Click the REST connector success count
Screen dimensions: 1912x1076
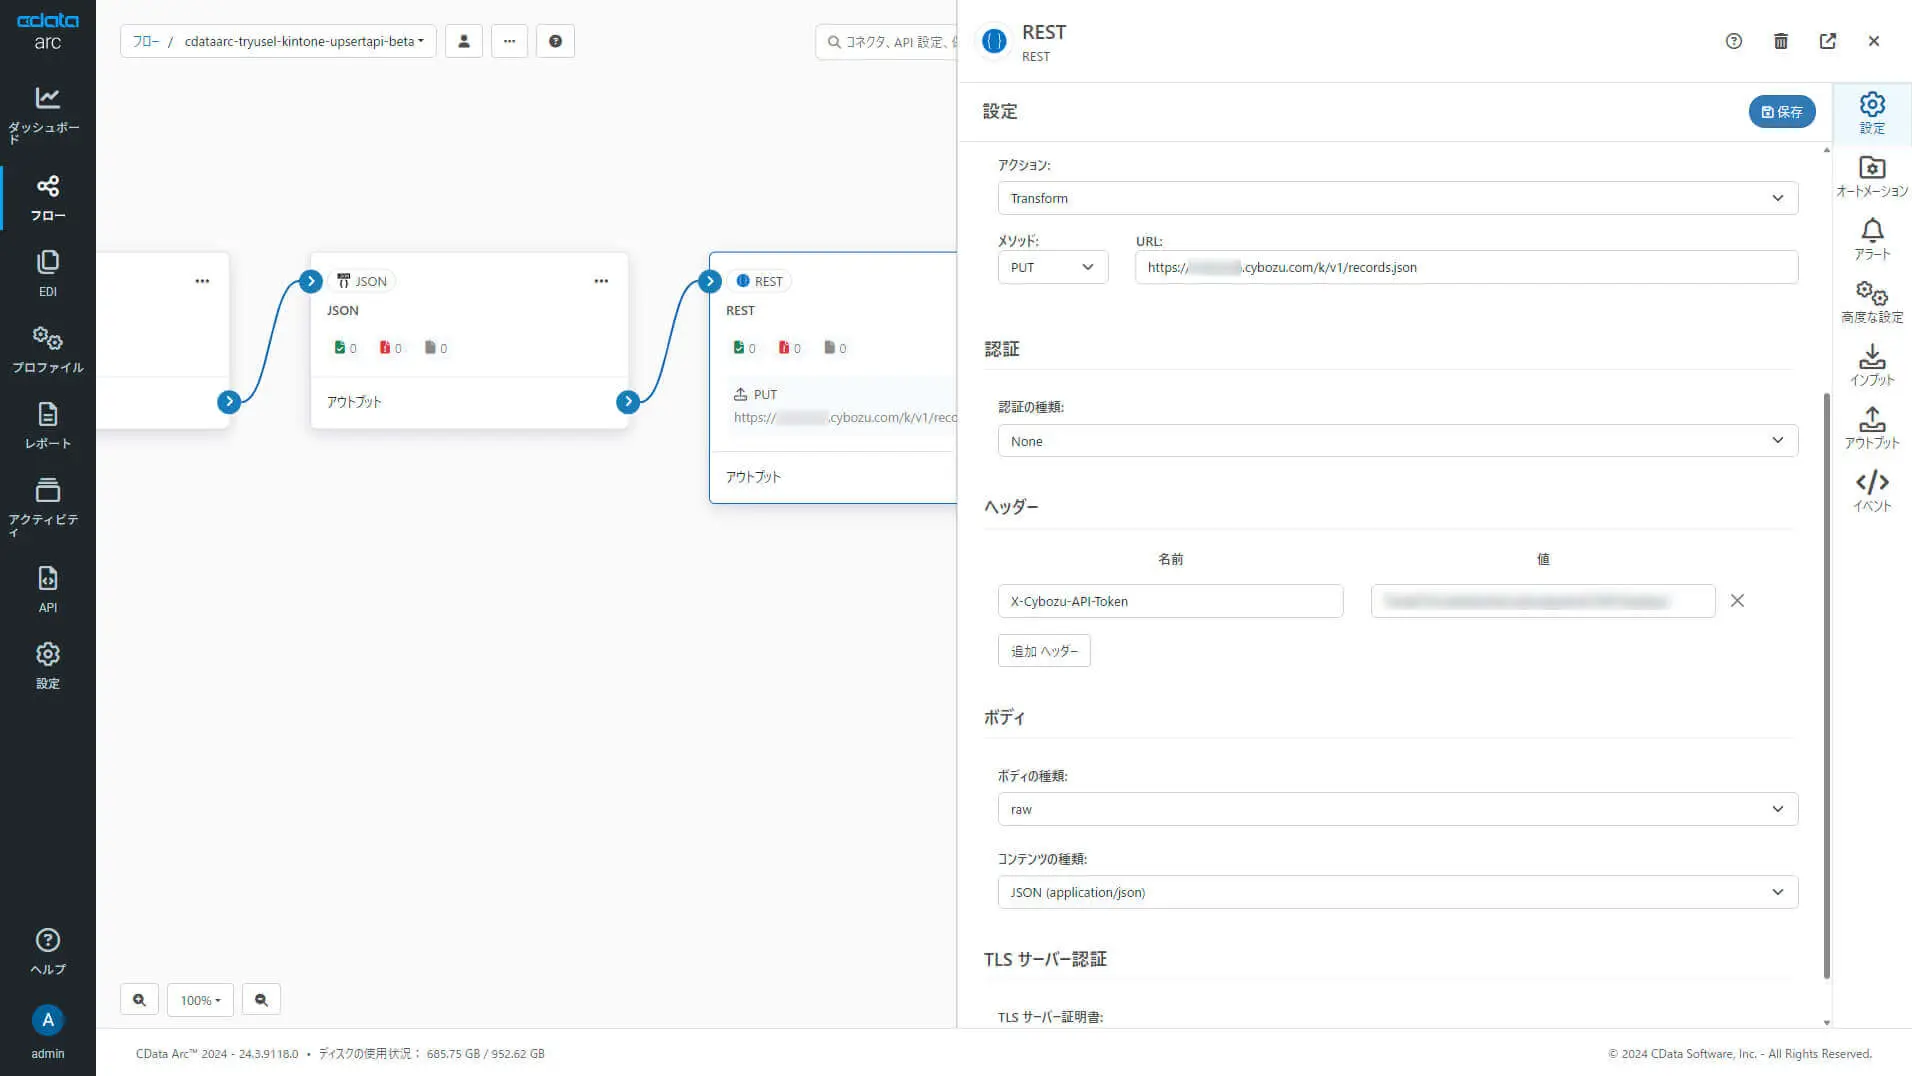tap(744, 348)
